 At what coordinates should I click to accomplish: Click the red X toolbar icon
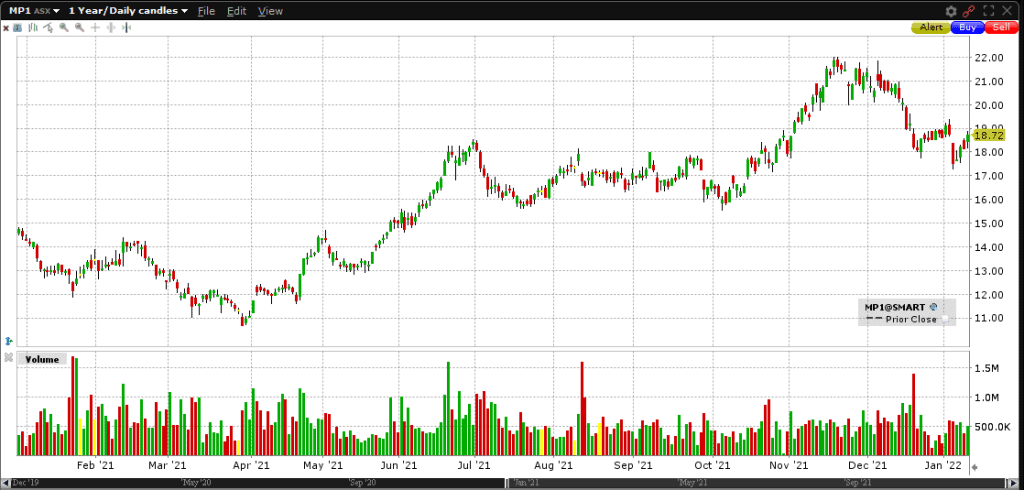(6, 27)
